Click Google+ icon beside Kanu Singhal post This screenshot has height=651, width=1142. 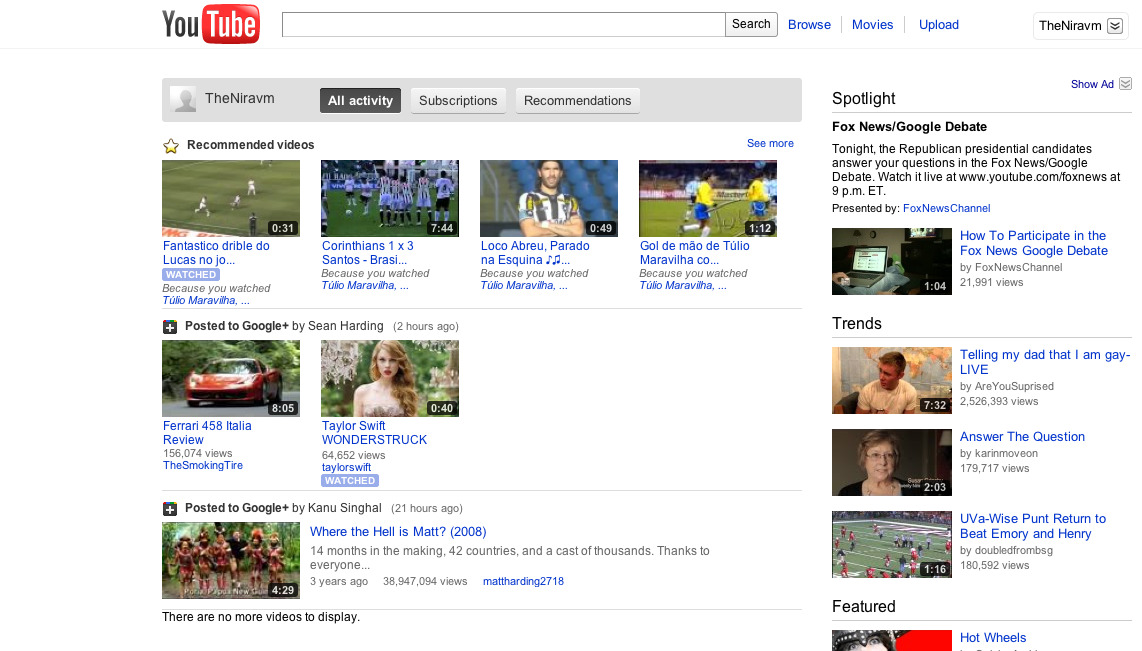coord(170,509)
